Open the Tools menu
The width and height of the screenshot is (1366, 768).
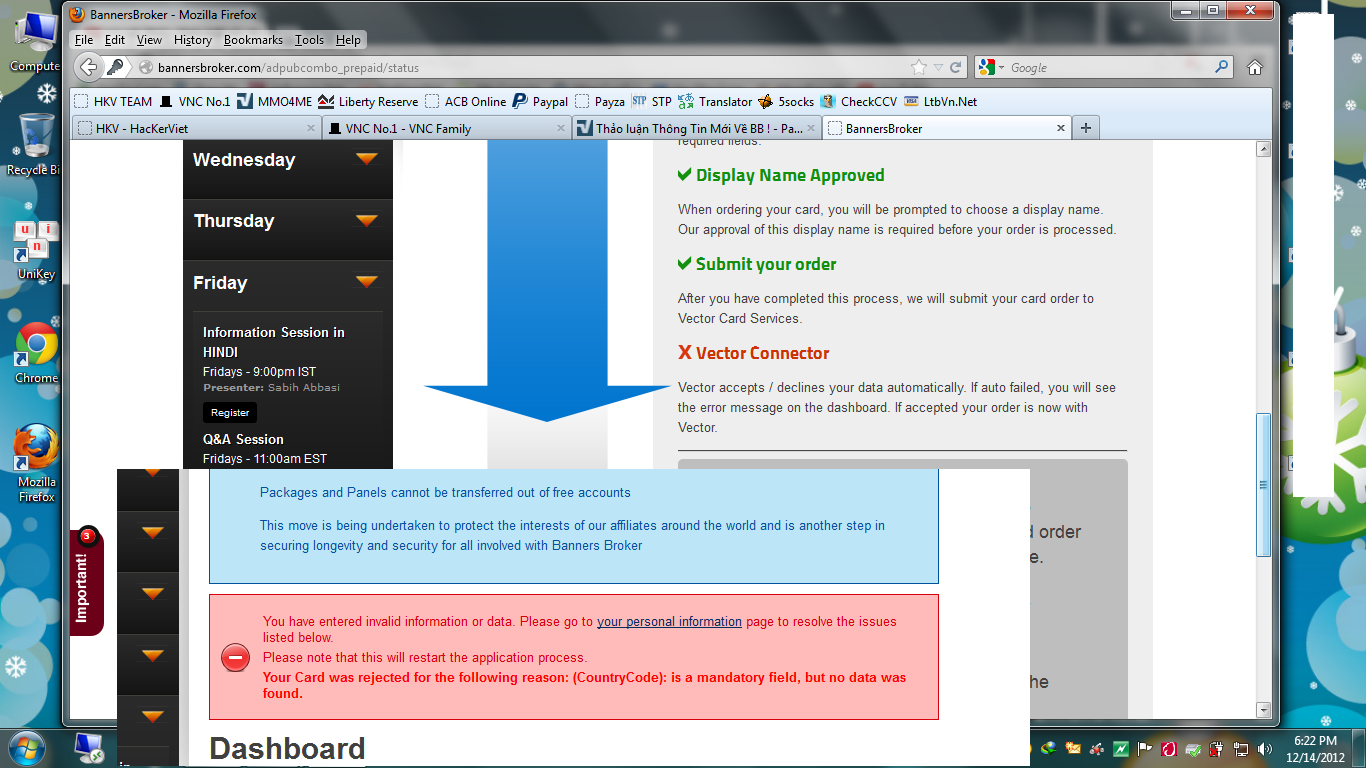[x=310, y=40]
